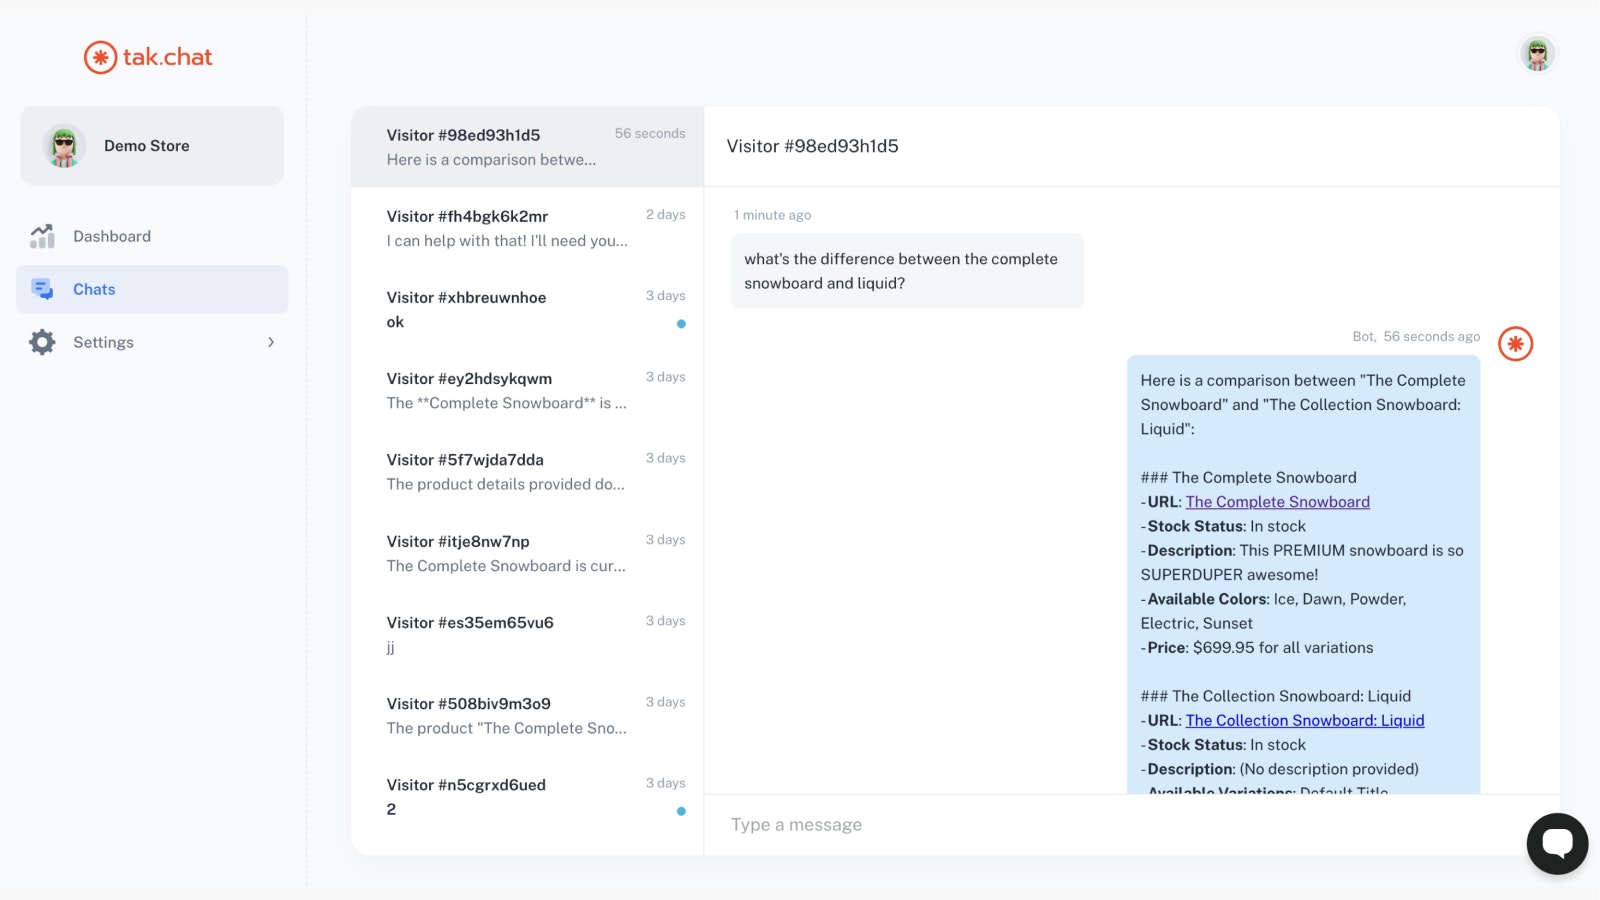1600x900 pixels.
Task: Go to the Dashboard menu item
Action: [x=112, y=236]
